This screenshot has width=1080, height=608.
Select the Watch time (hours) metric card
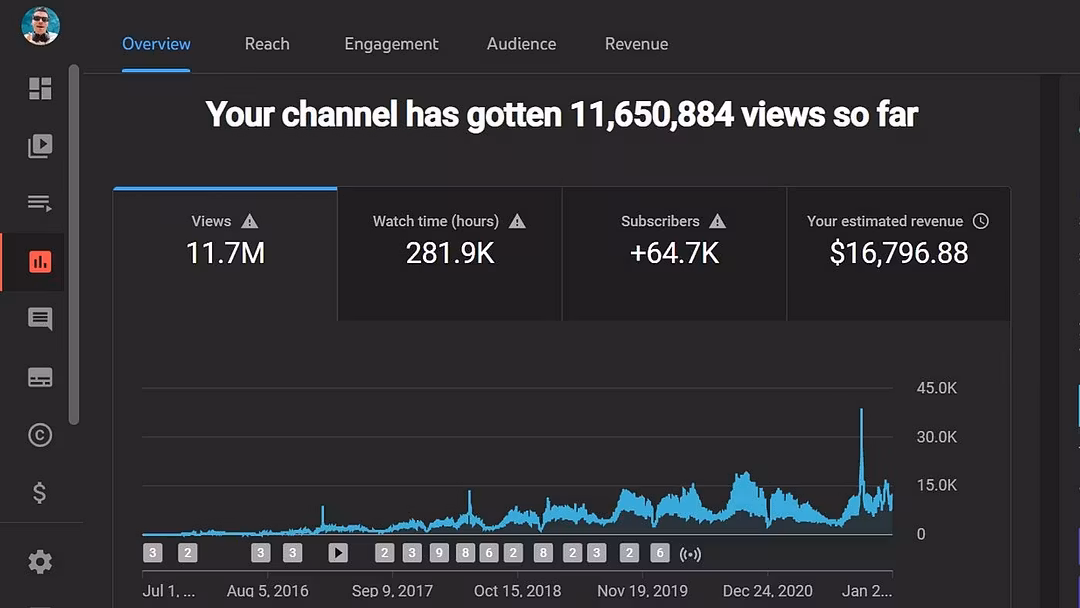[450, 254]
